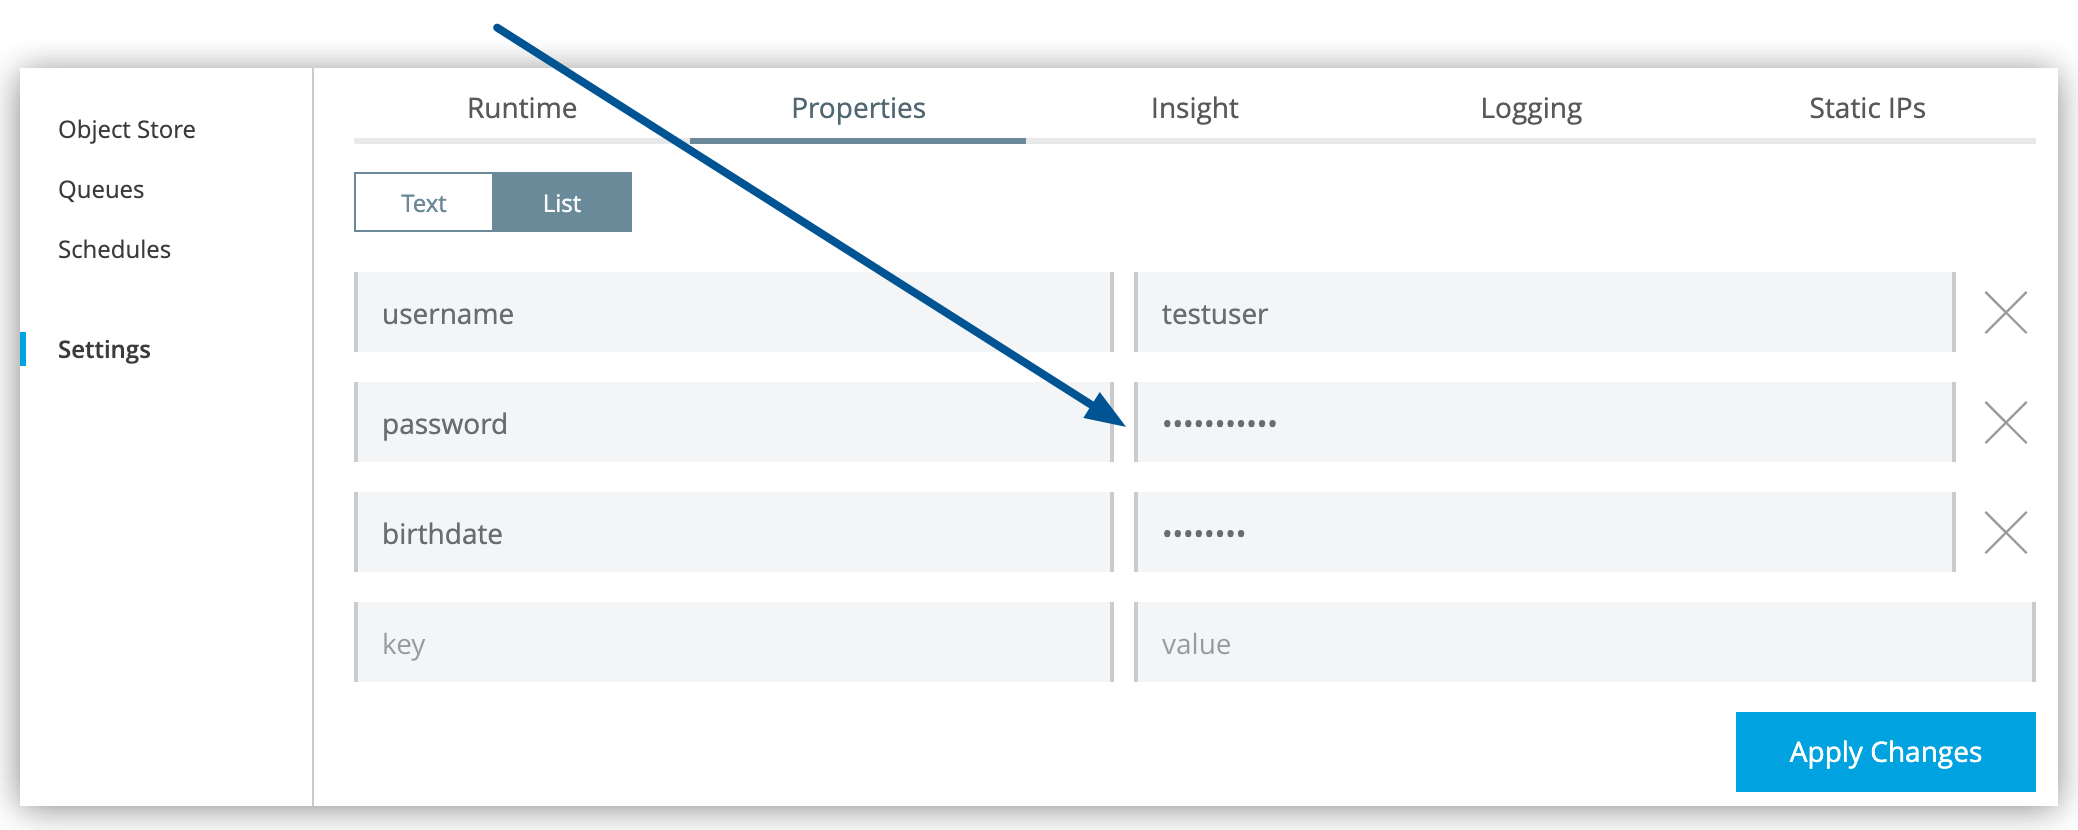The width and height of the screenshot is (2078, 830).
Task: Click the empty key input field
Action: tap(730, 643)
